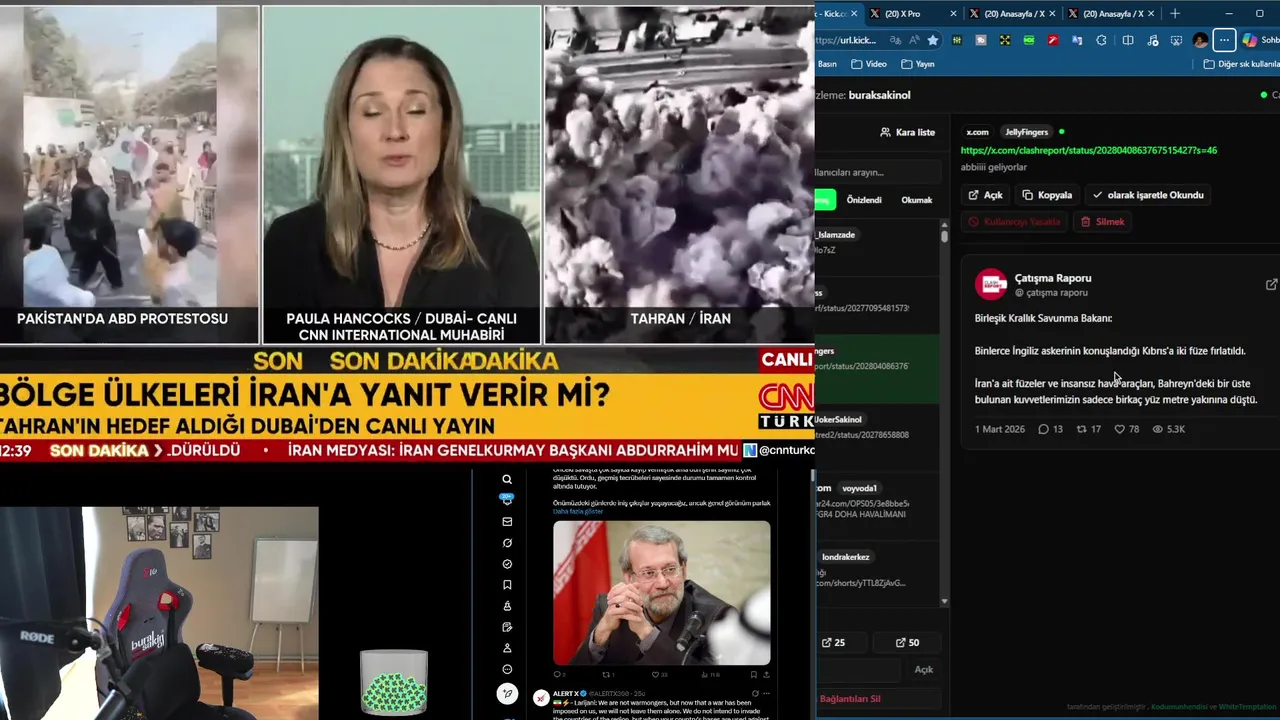Open browser profile avatar
The width and height of the screenshot is (1280, 720).
1201,40
